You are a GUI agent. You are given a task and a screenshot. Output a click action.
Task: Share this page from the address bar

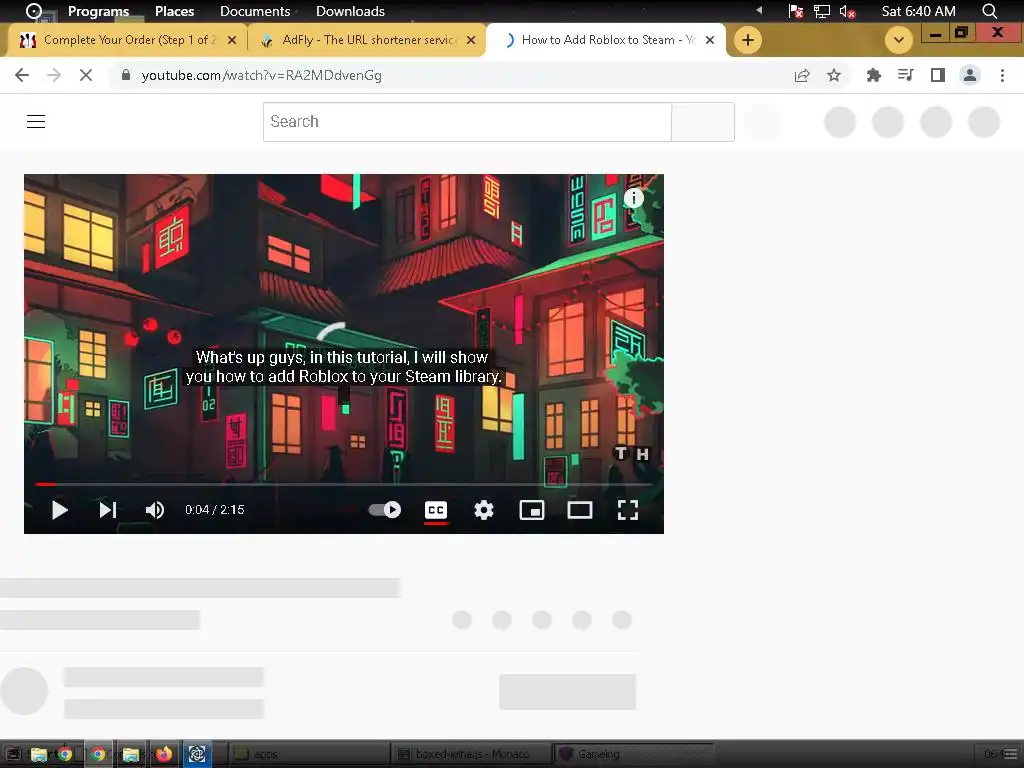point(802,75)
